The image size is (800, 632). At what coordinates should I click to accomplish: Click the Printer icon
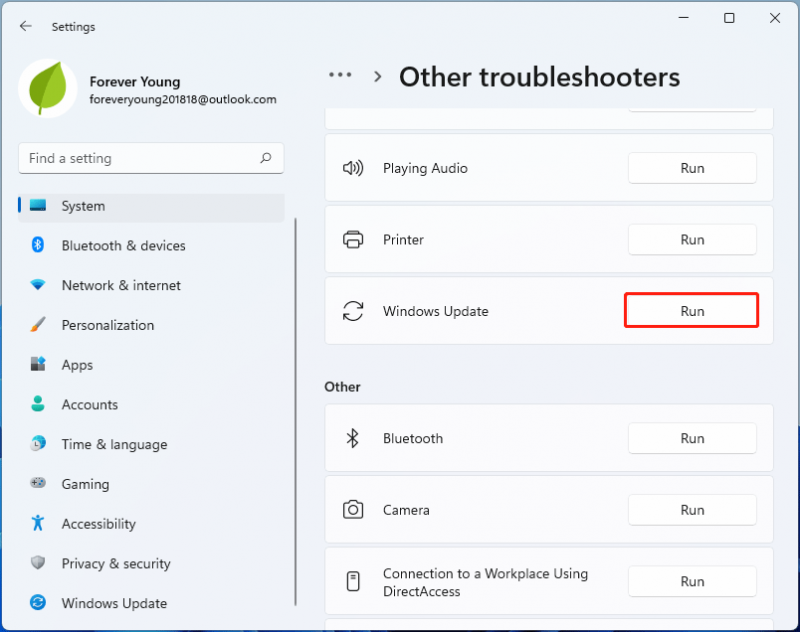[x=353, y=239]
